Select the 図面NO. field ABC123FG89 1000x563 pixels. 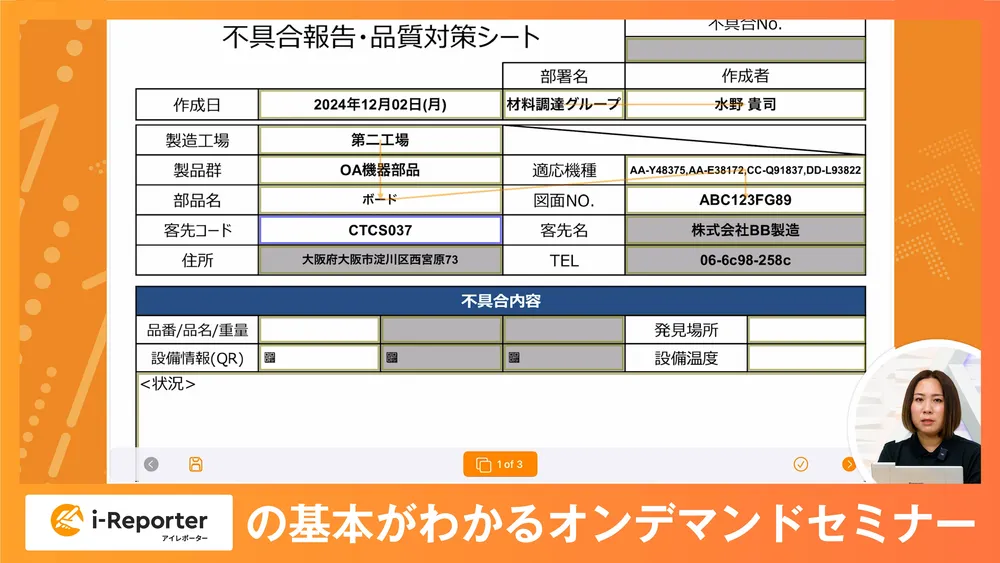(745, 200)
